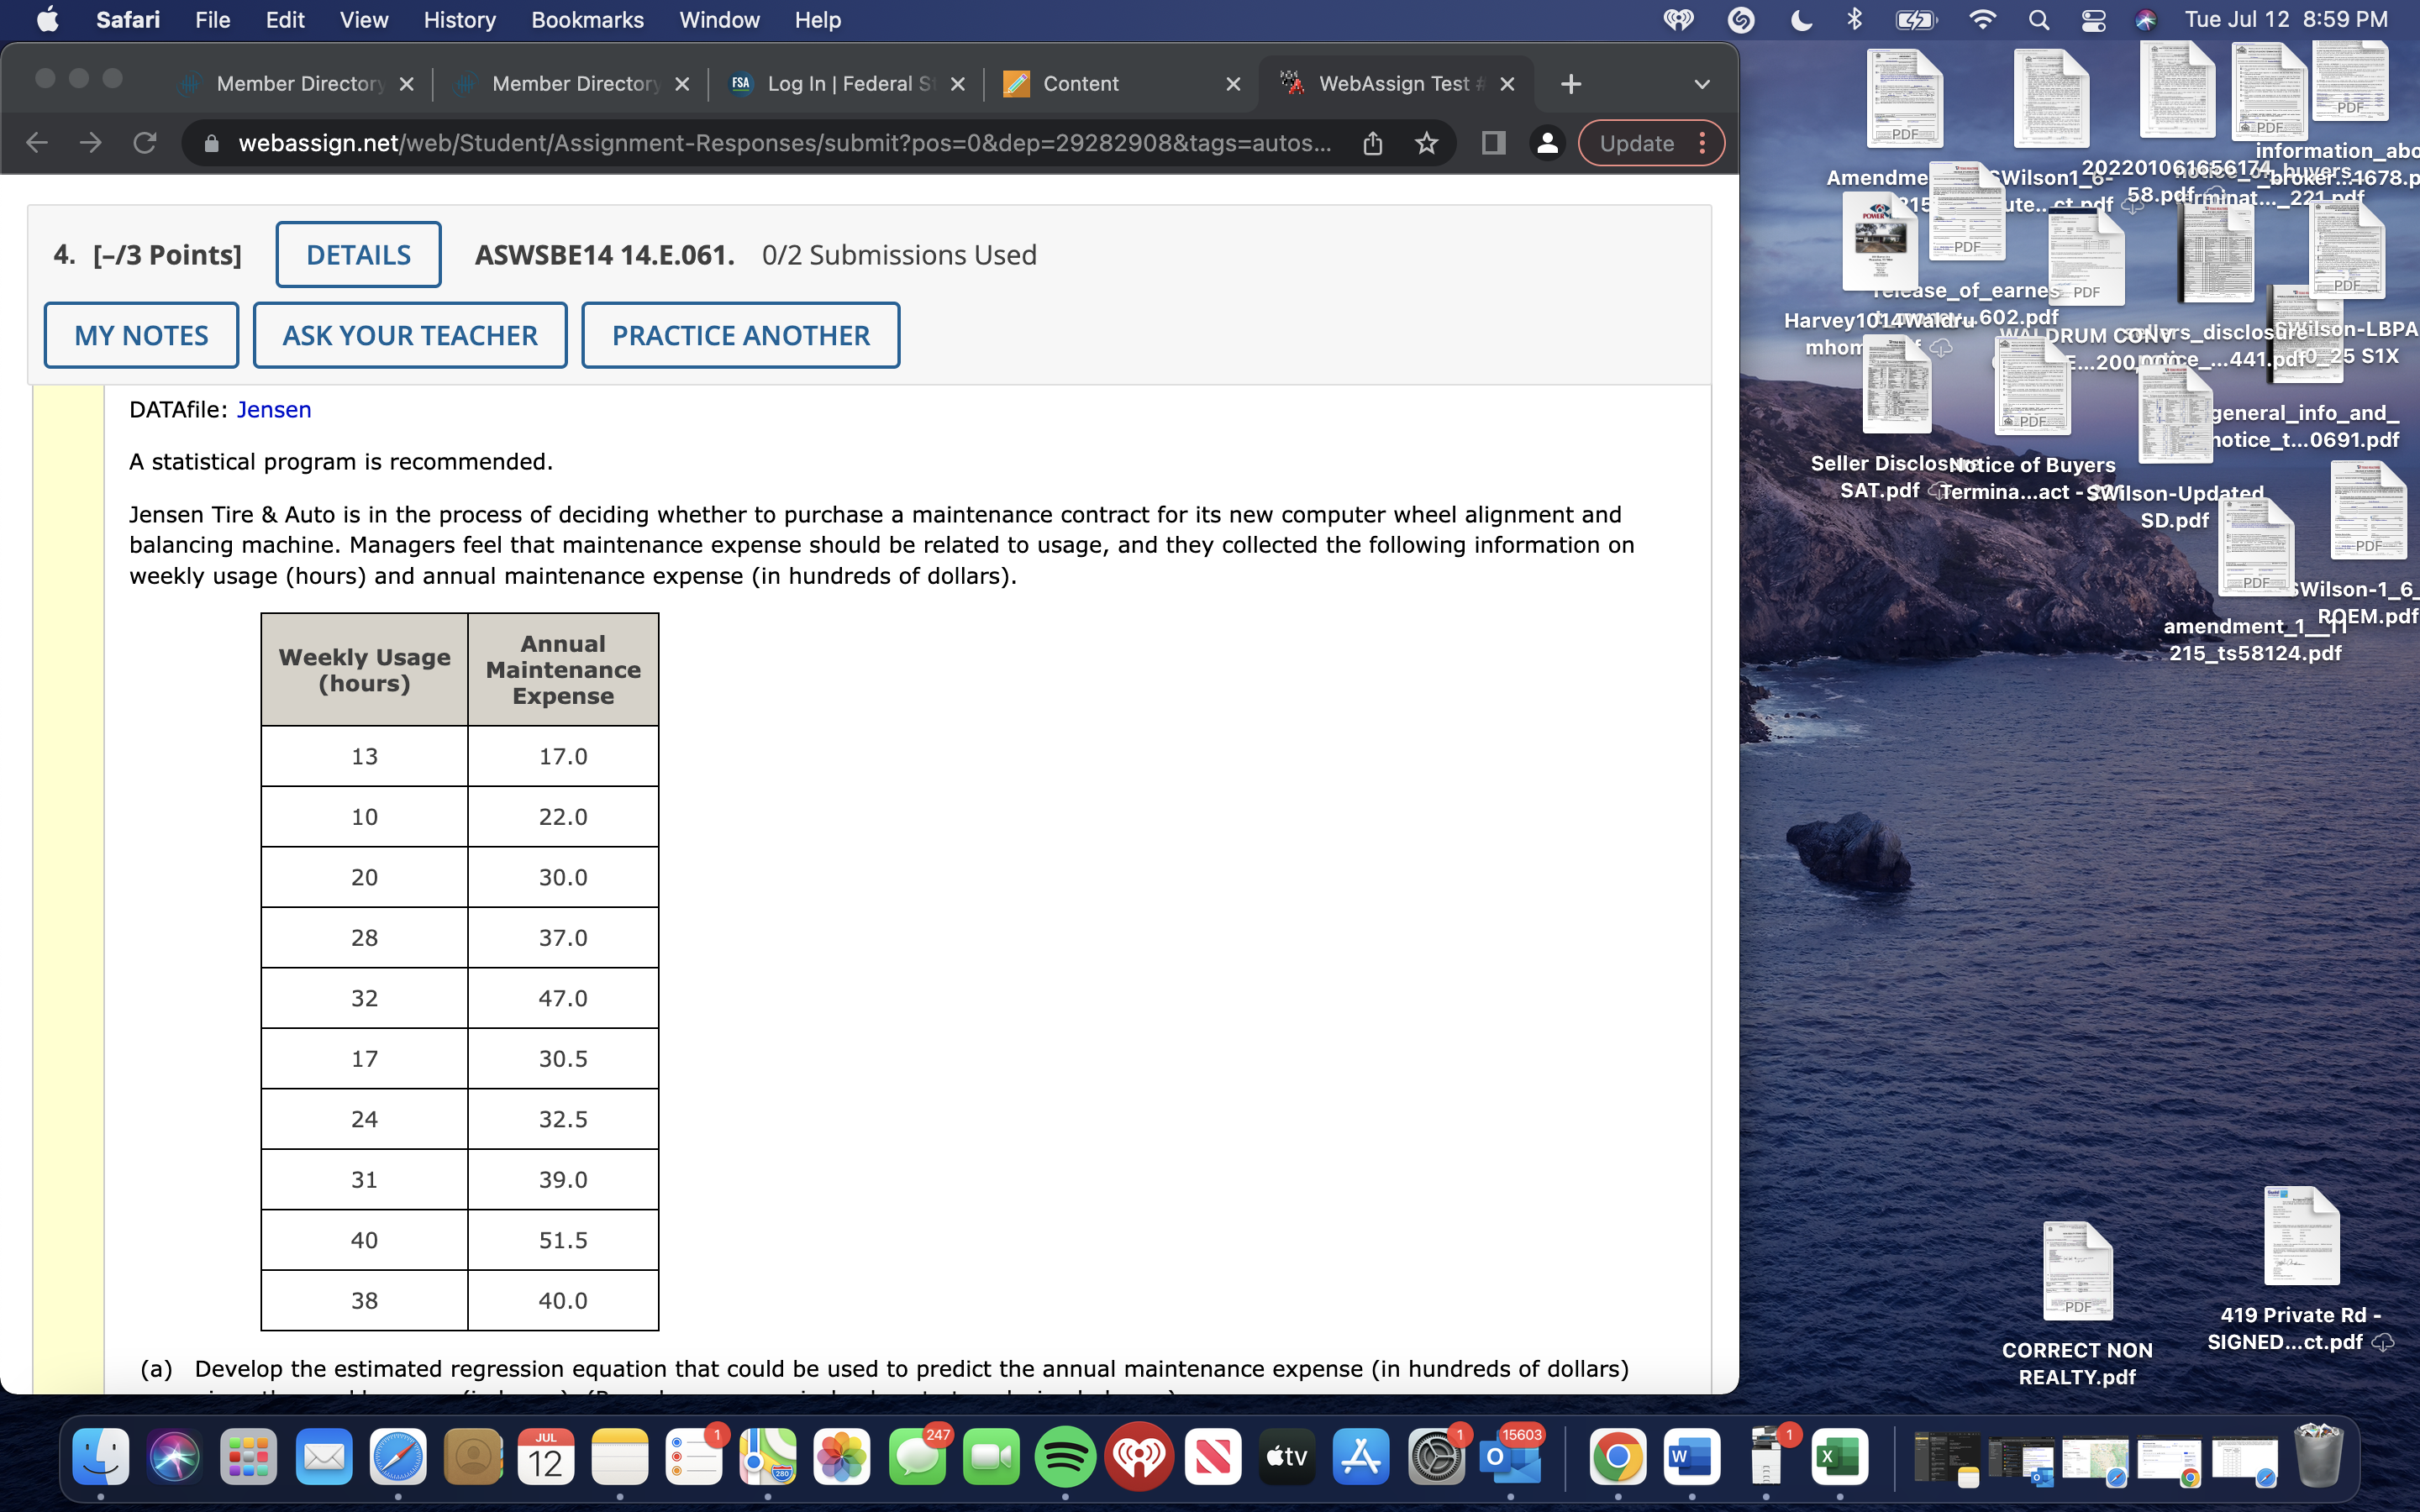This screenshot has height=1512, width=2420.
Task: Click the PRACTICE ANOTHER button
Action: pyautogui.click(x=741, y=335)
